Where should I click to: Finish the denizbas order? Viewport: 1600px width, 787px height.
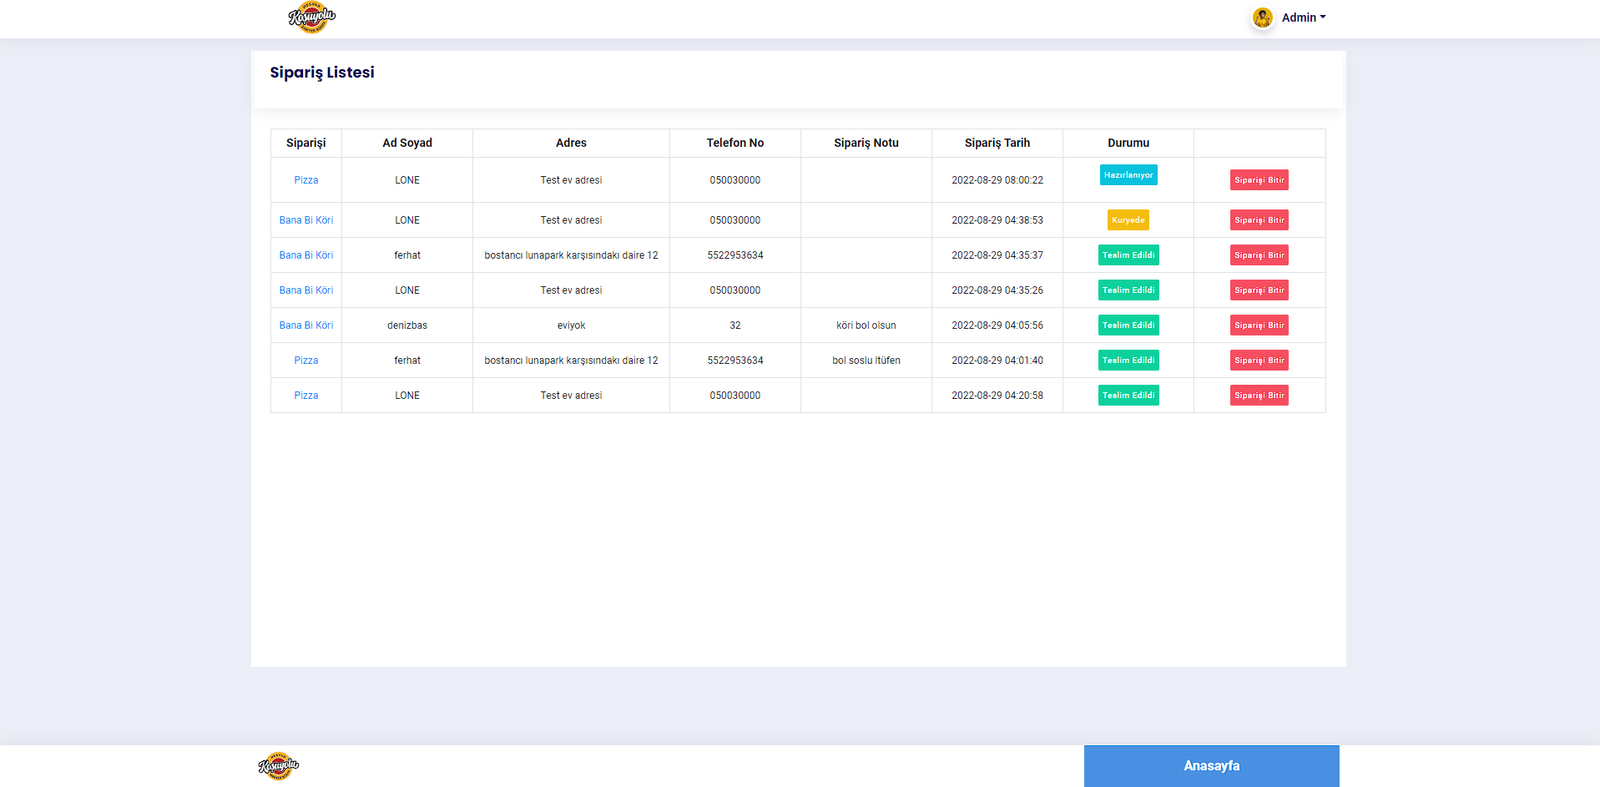[x=1259, y=325]
